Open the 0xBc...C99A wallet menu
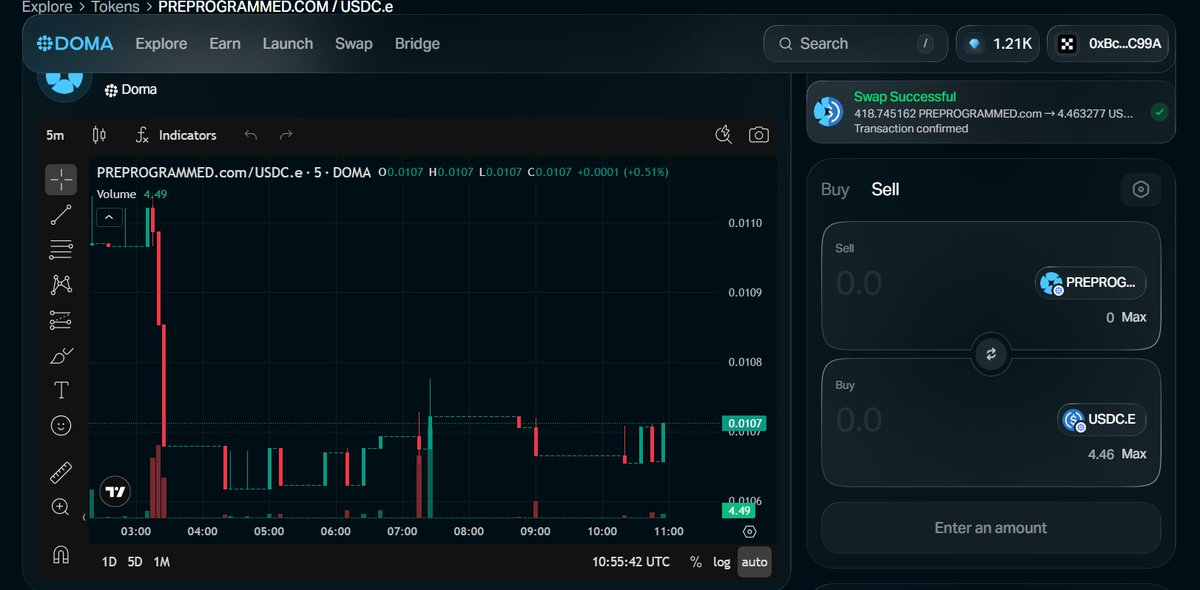This screenshot has width=1200, height=590. 1108,44
